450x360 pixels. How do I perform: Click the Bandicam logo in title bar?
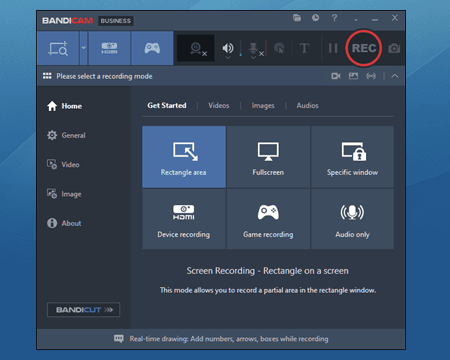point(67,21)
